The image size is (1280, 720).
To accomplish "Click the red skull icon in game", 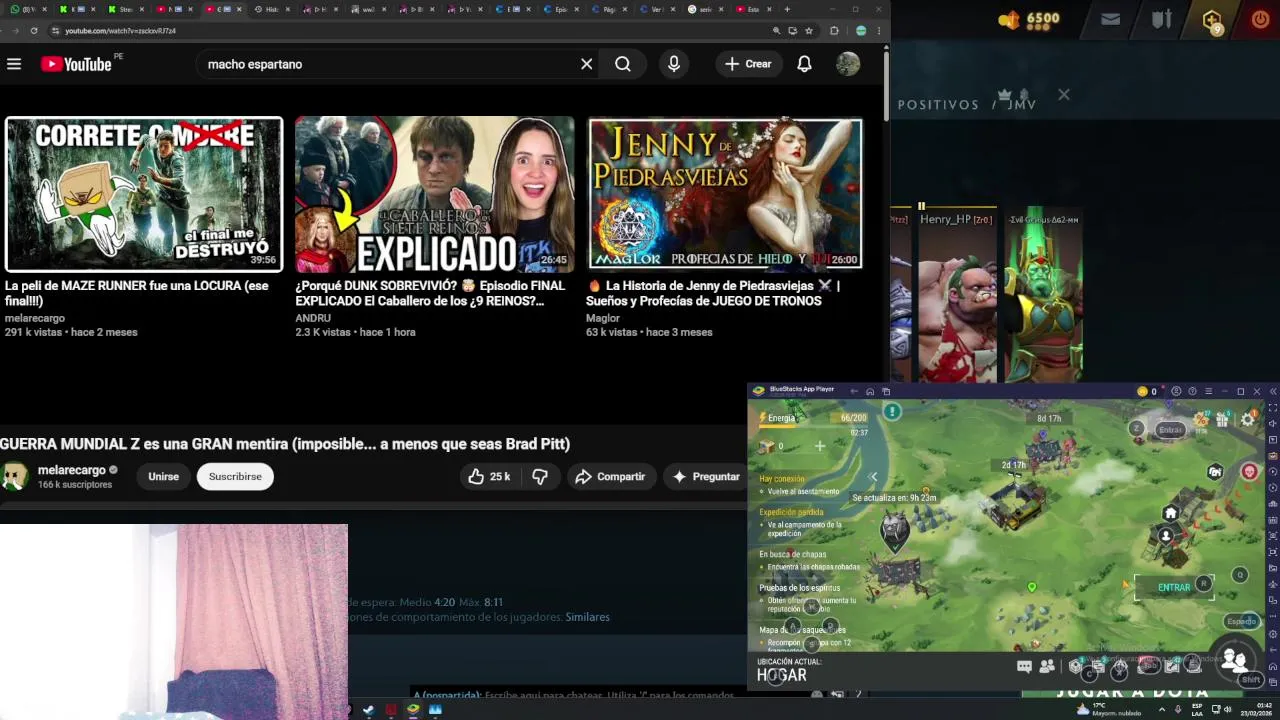I will (1250, 471).
